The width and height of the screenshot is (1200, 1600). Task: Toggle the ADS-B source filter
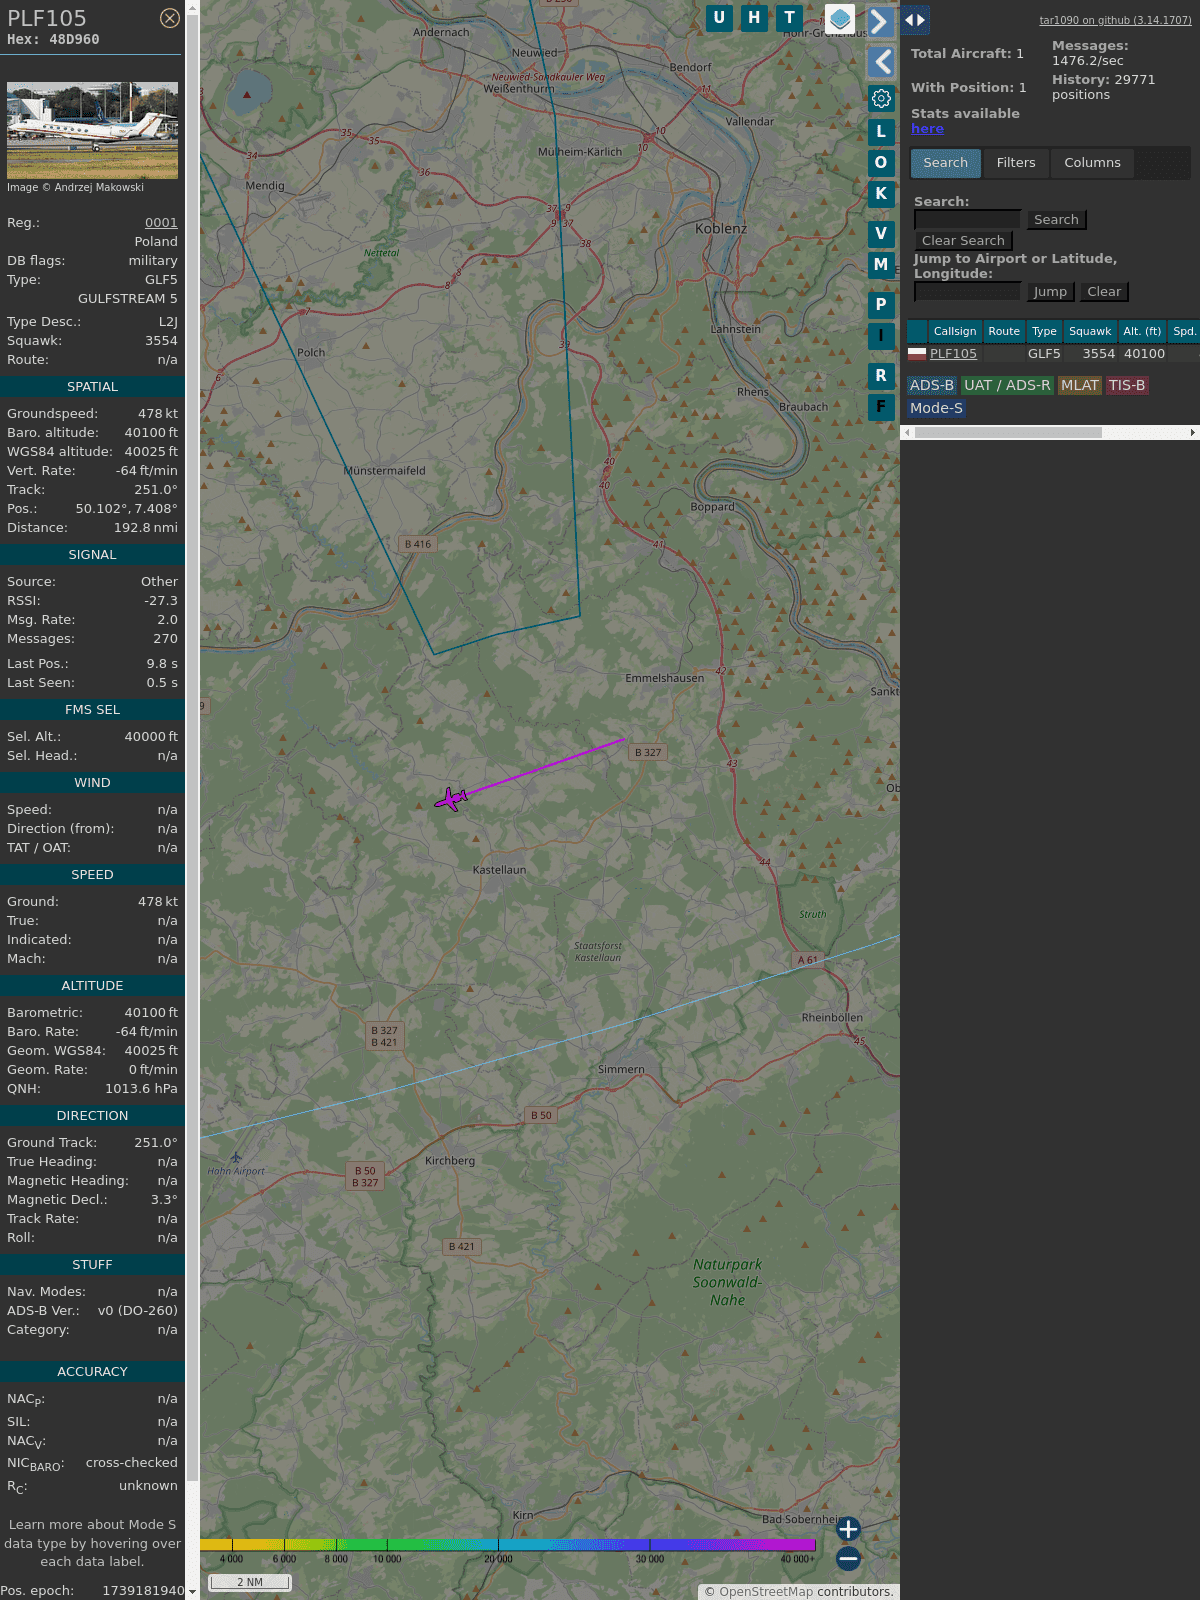point(932,385)
